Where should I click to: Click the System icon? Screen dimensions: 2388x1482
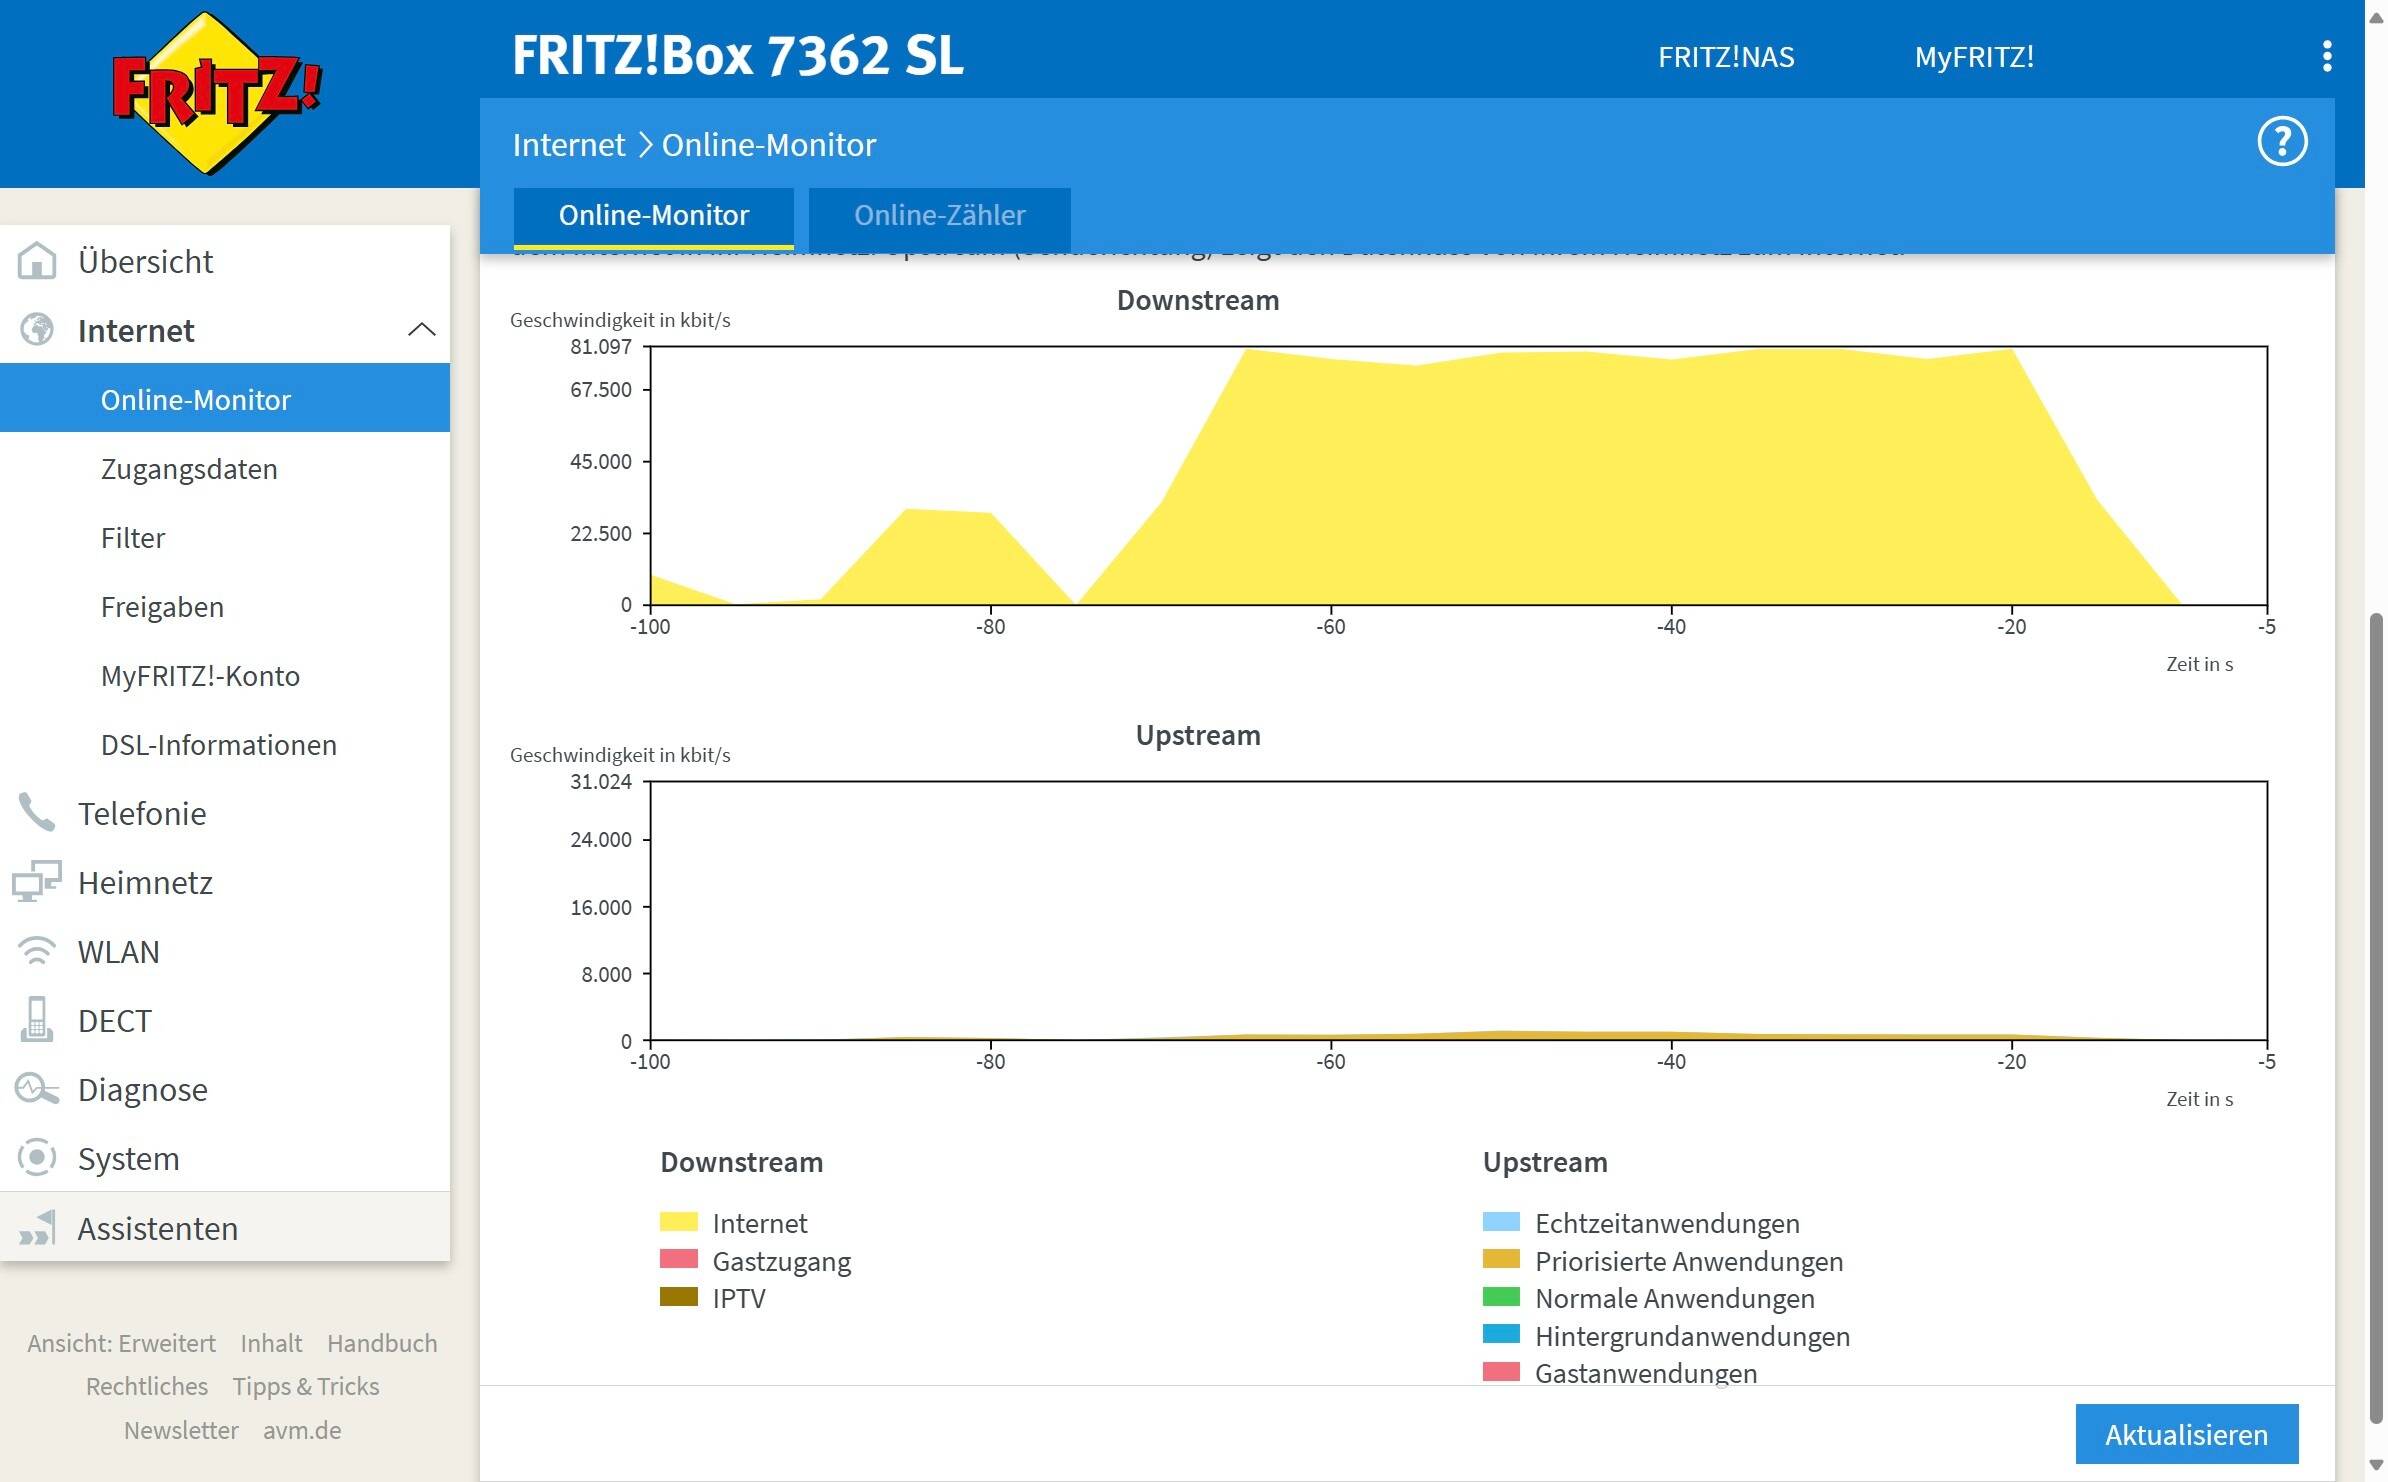(x=37, y=1158)
